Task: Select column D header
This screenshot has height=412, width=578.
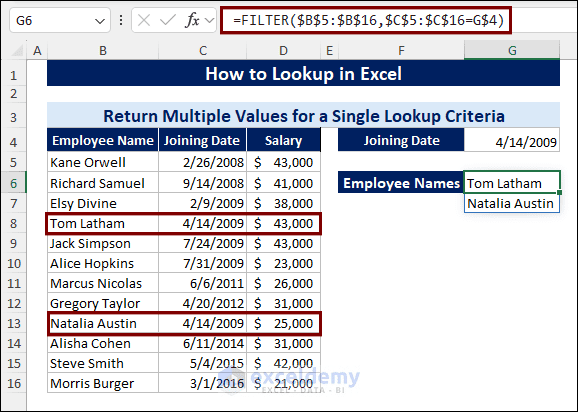Action: click(283, 50)
